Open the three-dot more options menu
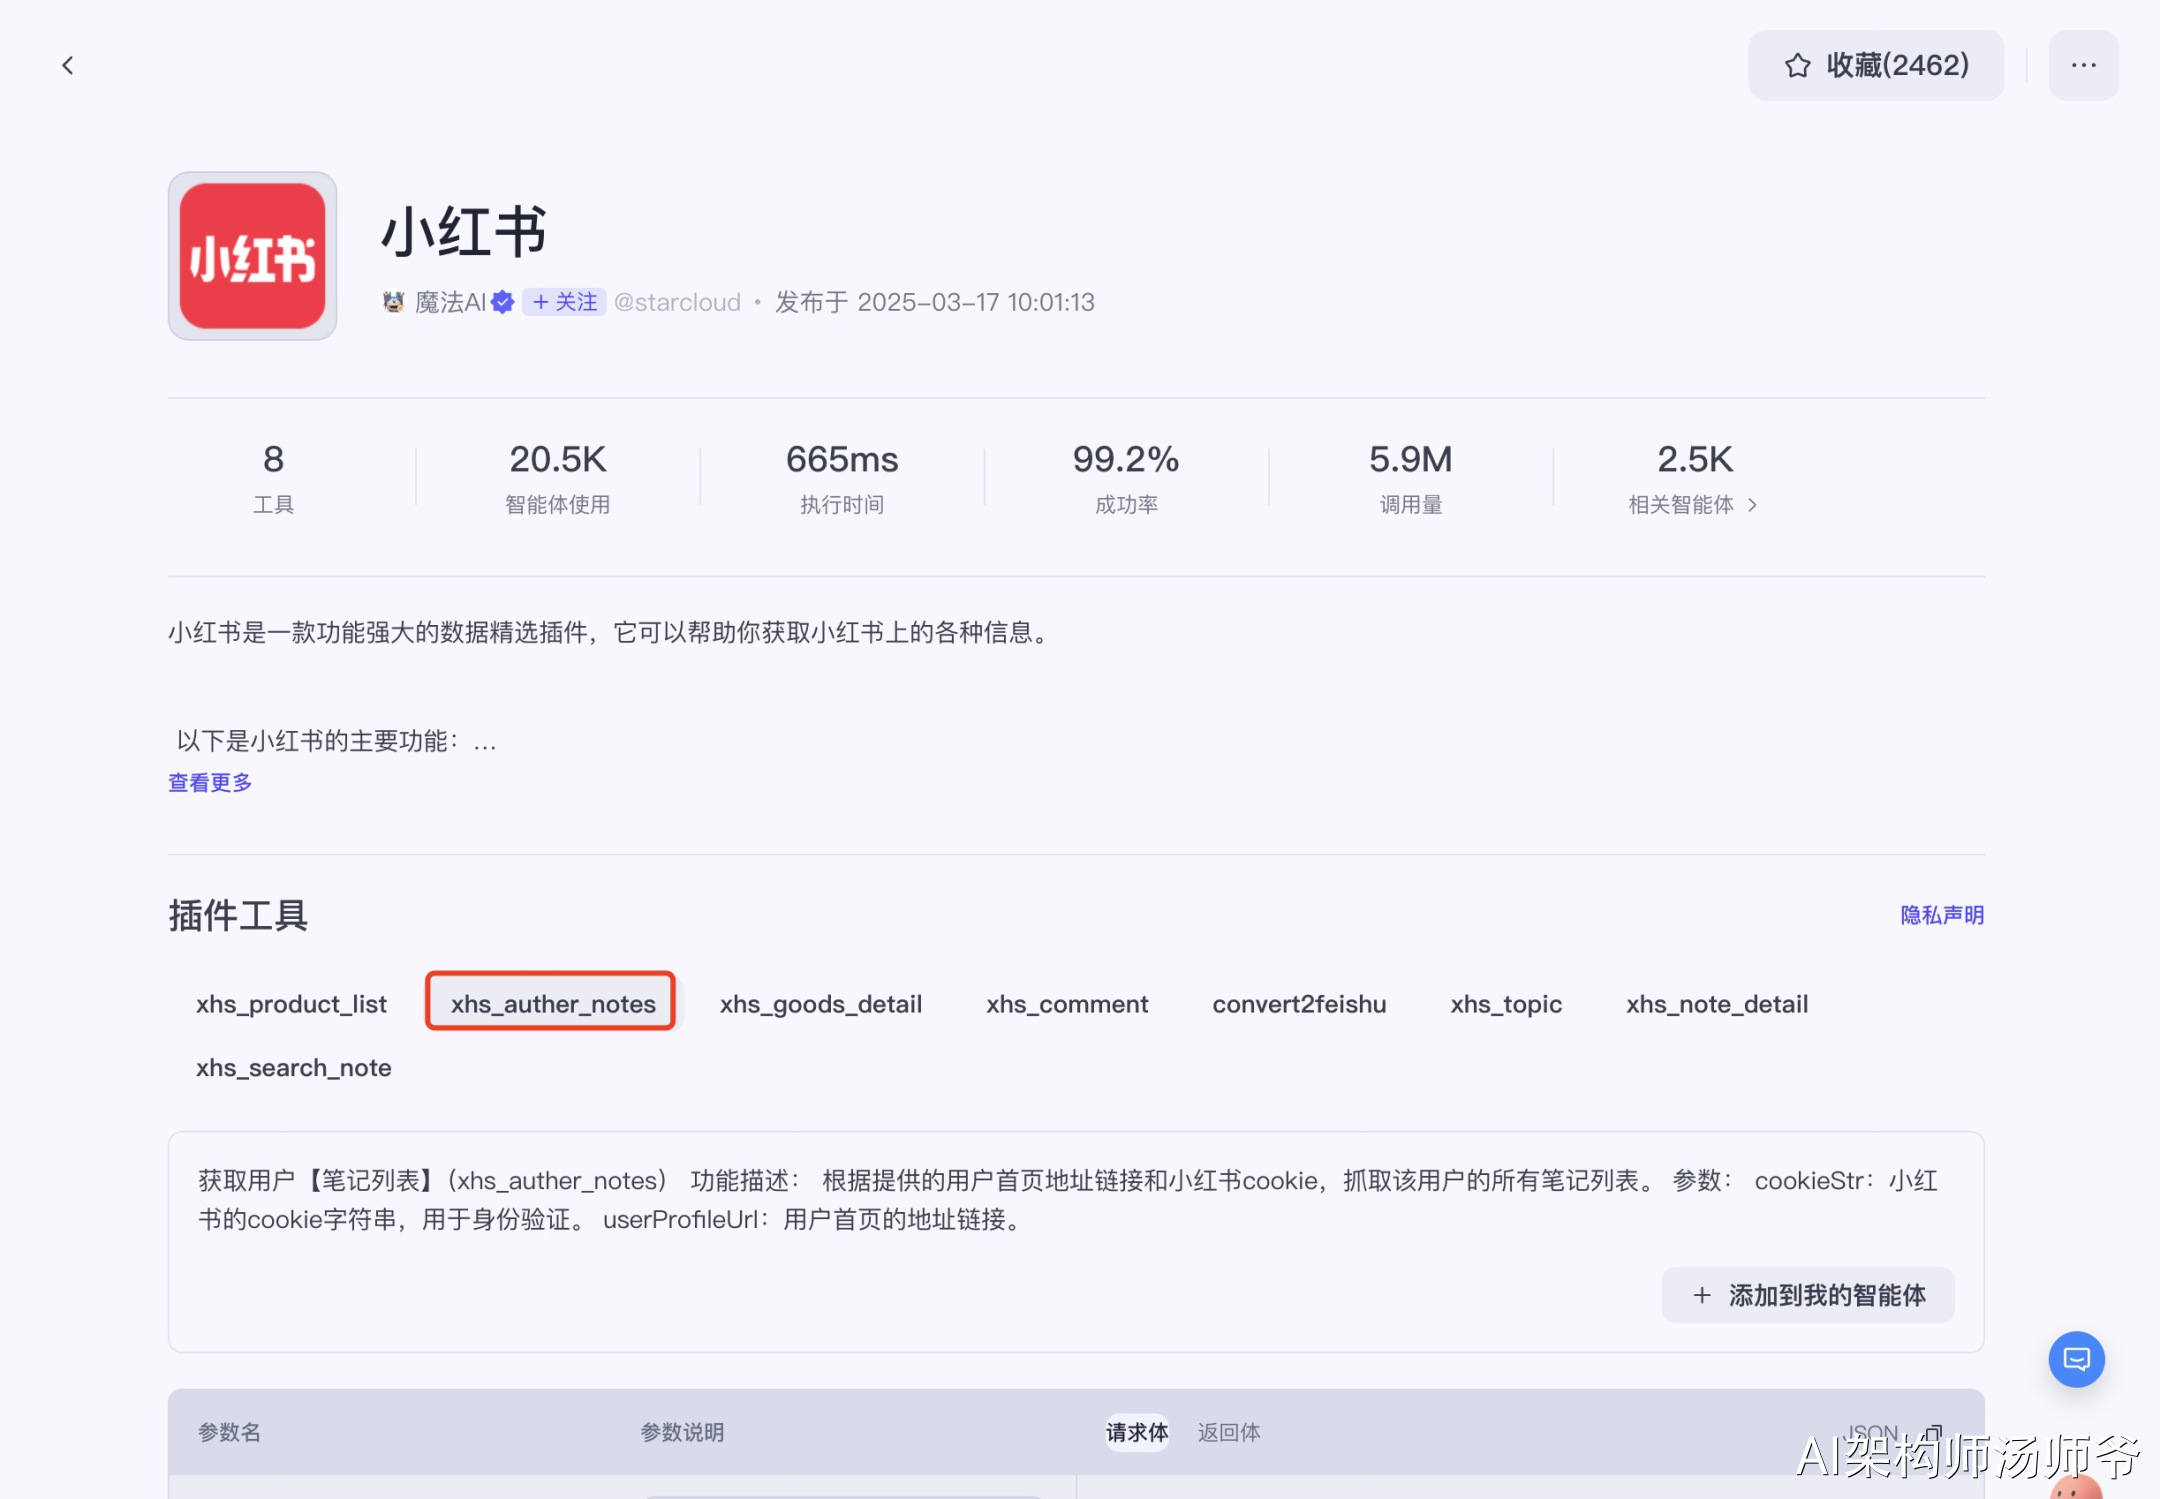The image size is (2160, 1499). click(x=2083, y=66)
